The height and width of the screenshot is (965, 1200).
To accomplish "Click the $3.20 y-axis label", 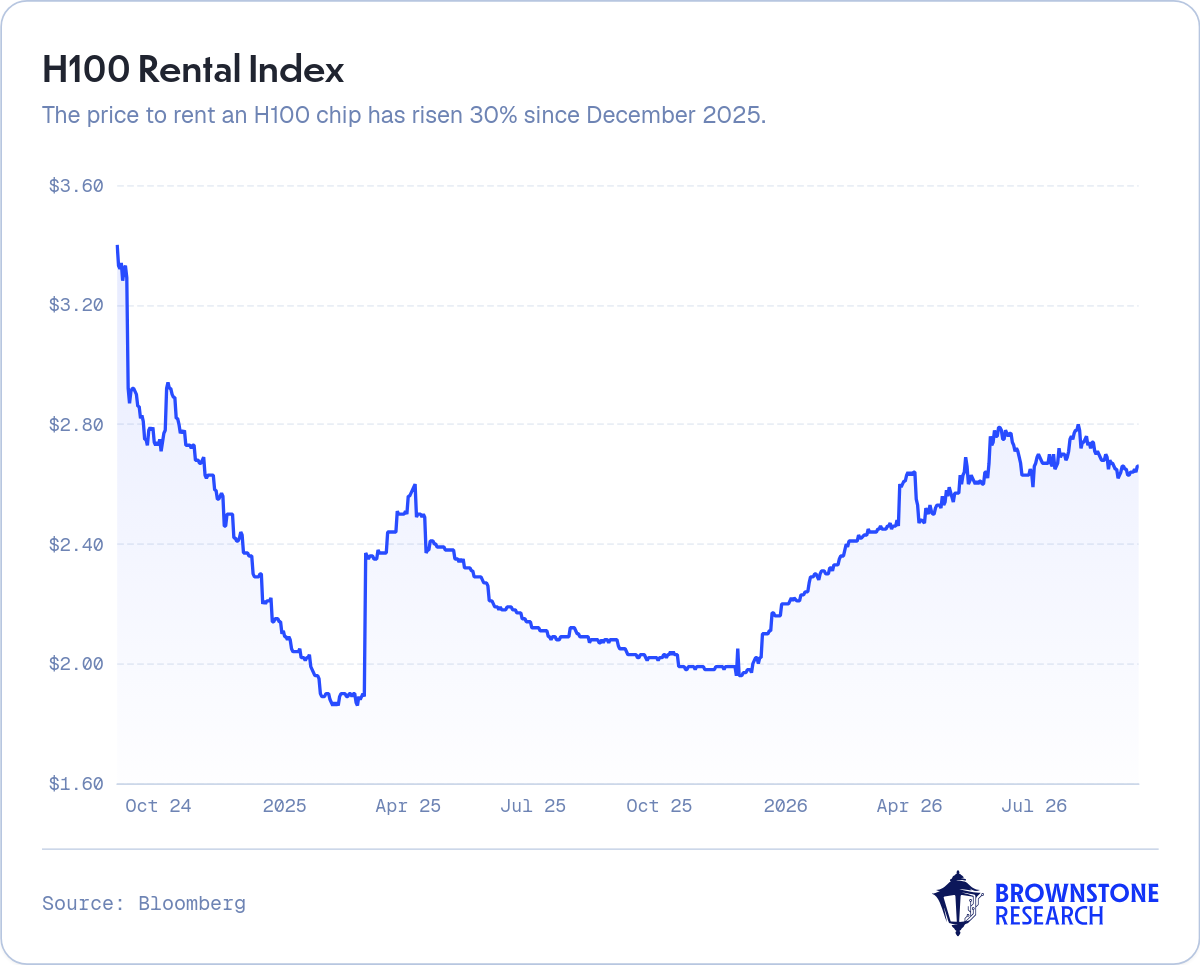I will point(76,305).
